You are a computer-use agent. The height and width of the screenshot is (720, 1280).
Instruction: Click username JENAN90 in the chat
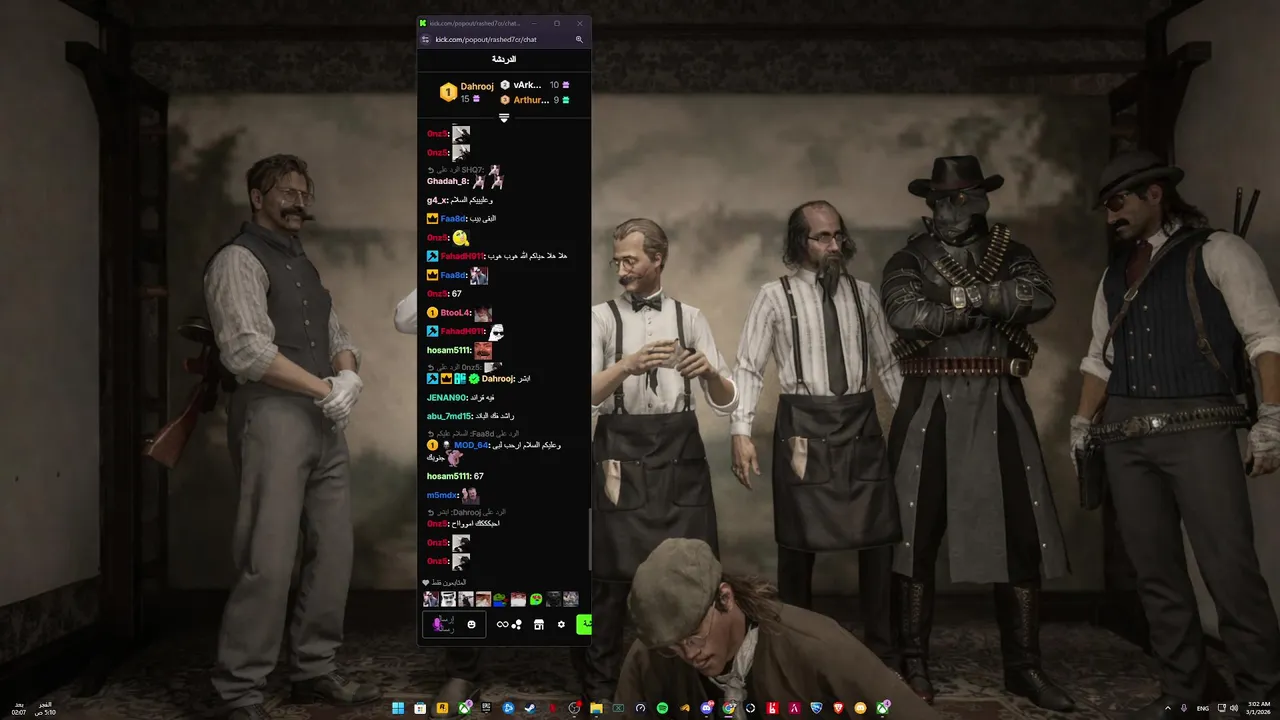point(447,397)
